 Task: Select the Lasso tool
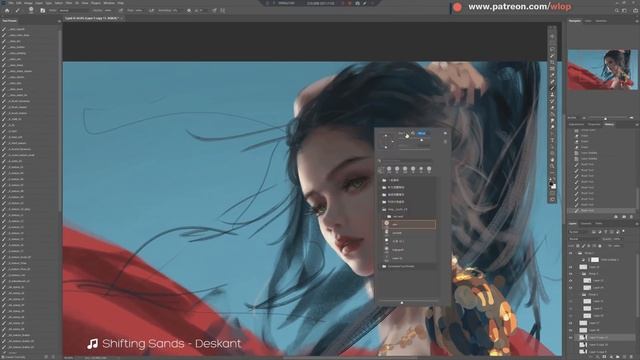point(552,49)
